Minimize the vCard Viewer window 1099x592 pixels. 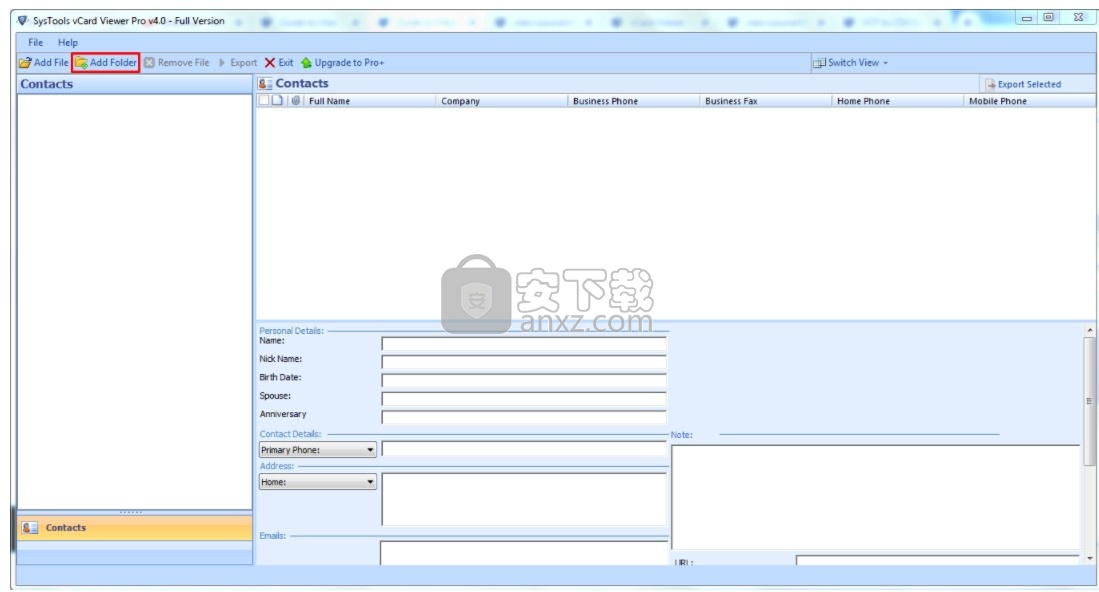coord(1027,18)
